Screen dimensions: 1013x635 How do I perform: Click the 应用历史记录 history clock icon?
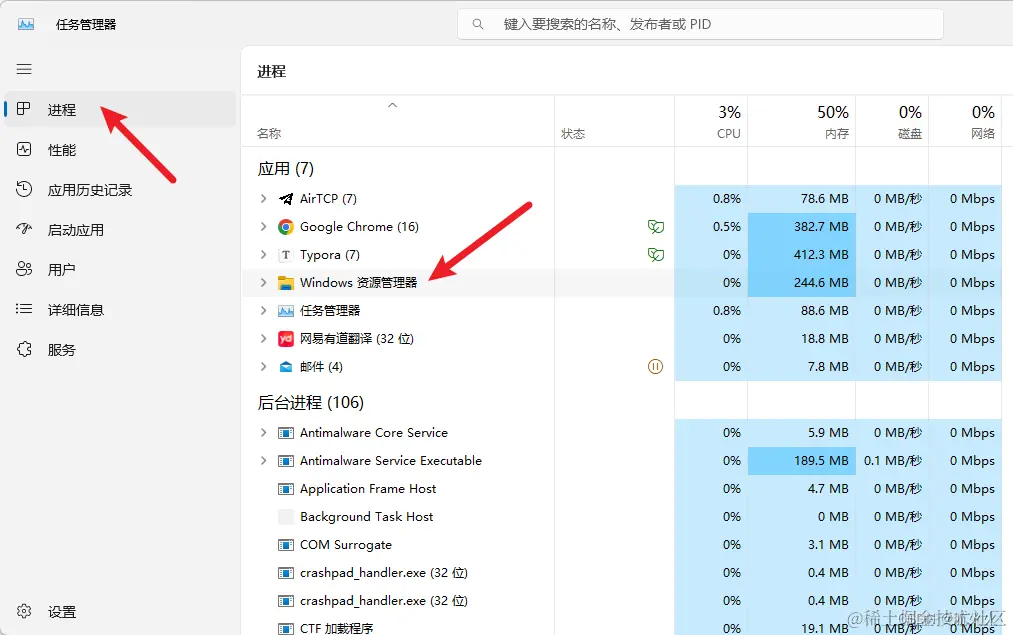coord(24,189)
